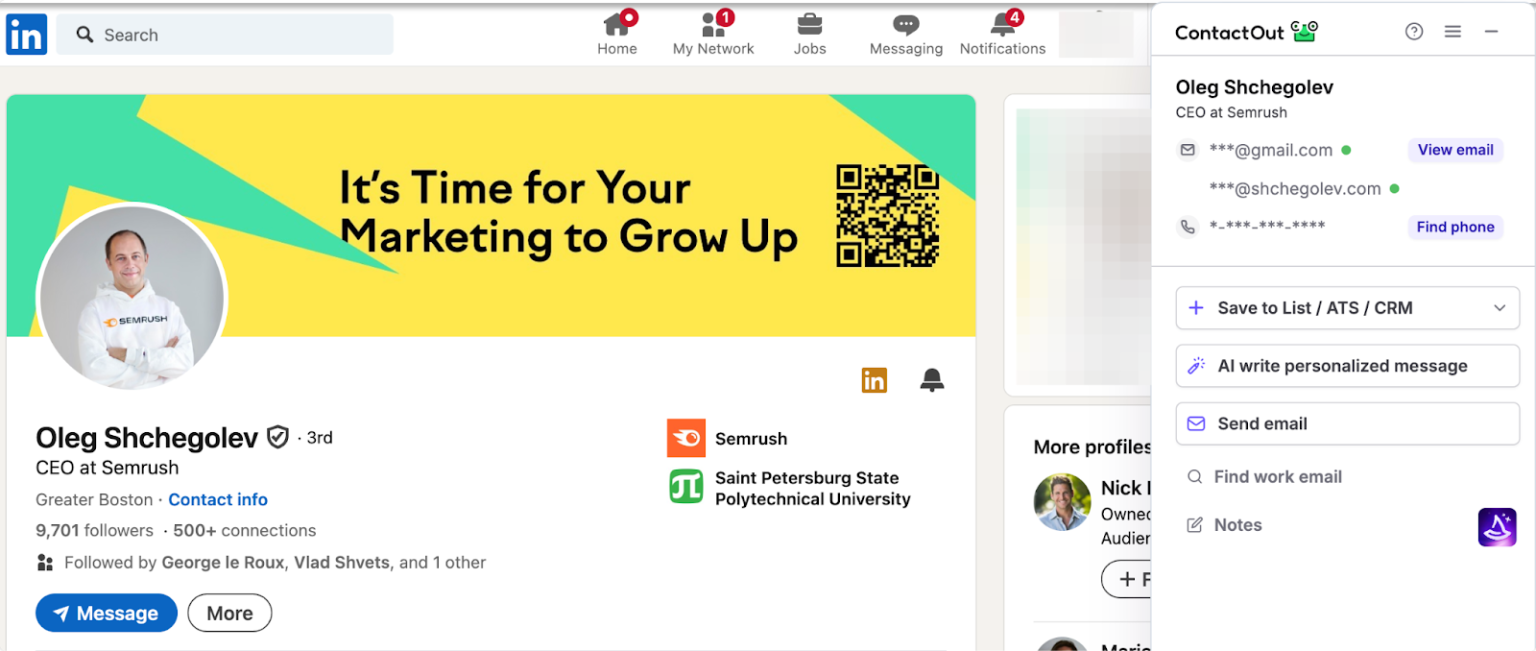Image resolution: width=1536 pixels, height=651 pixels.
Task: Open the Saint Petersburg Polytechnical University link
Action: [812, 488]
